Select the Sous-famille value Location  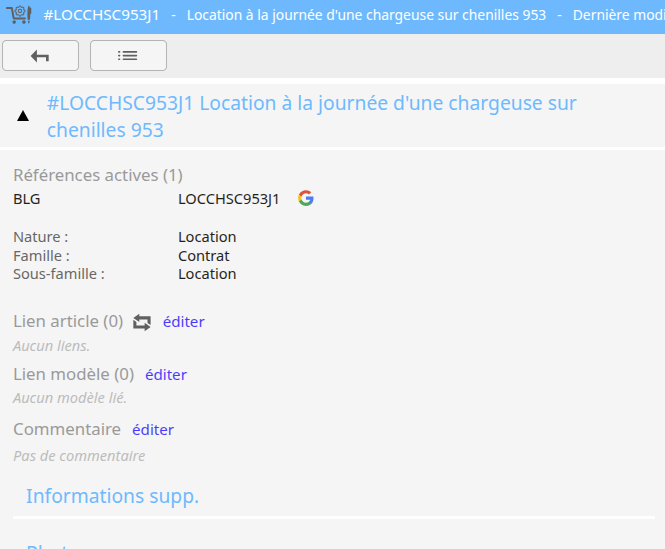tap(207, 274)
